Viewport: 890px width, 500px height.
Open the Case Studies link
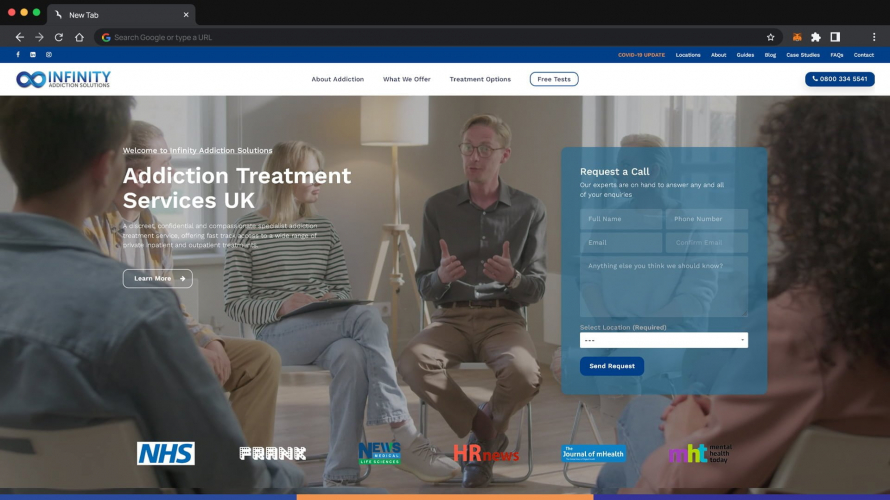click(803, 55)
